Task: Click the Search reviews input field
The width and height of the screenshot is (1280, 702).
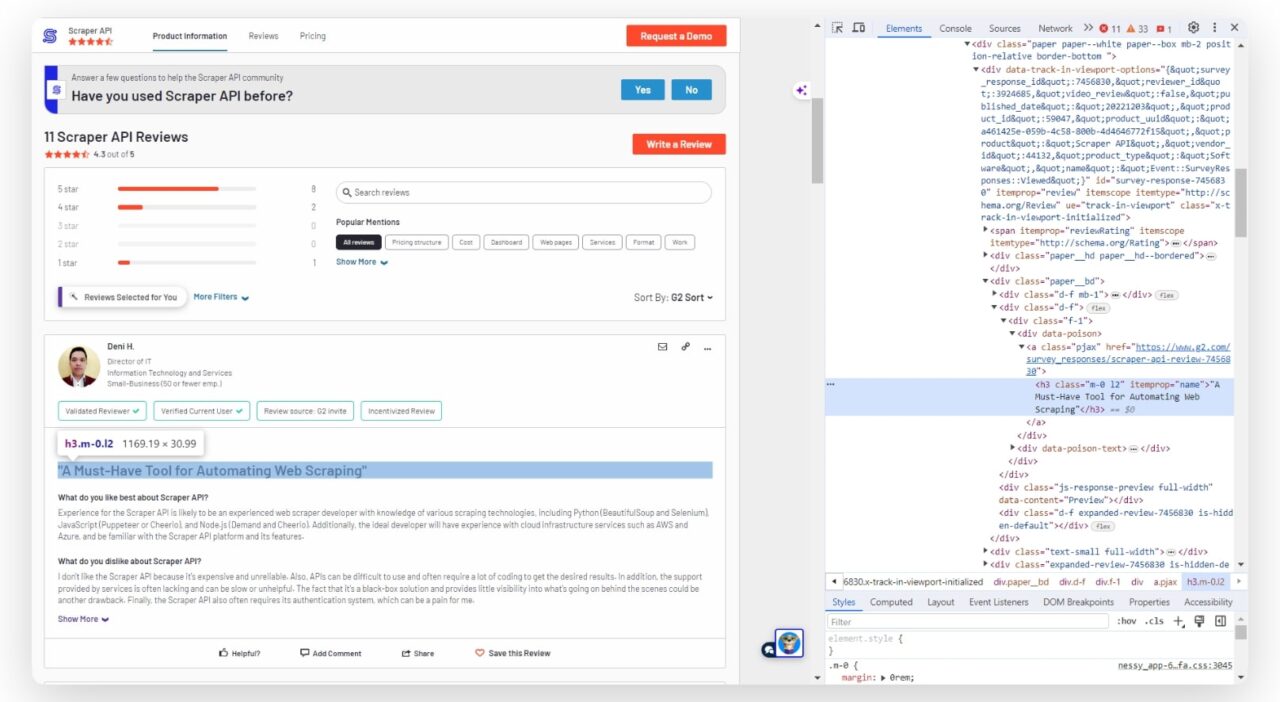Action: [x=524, y=192]
